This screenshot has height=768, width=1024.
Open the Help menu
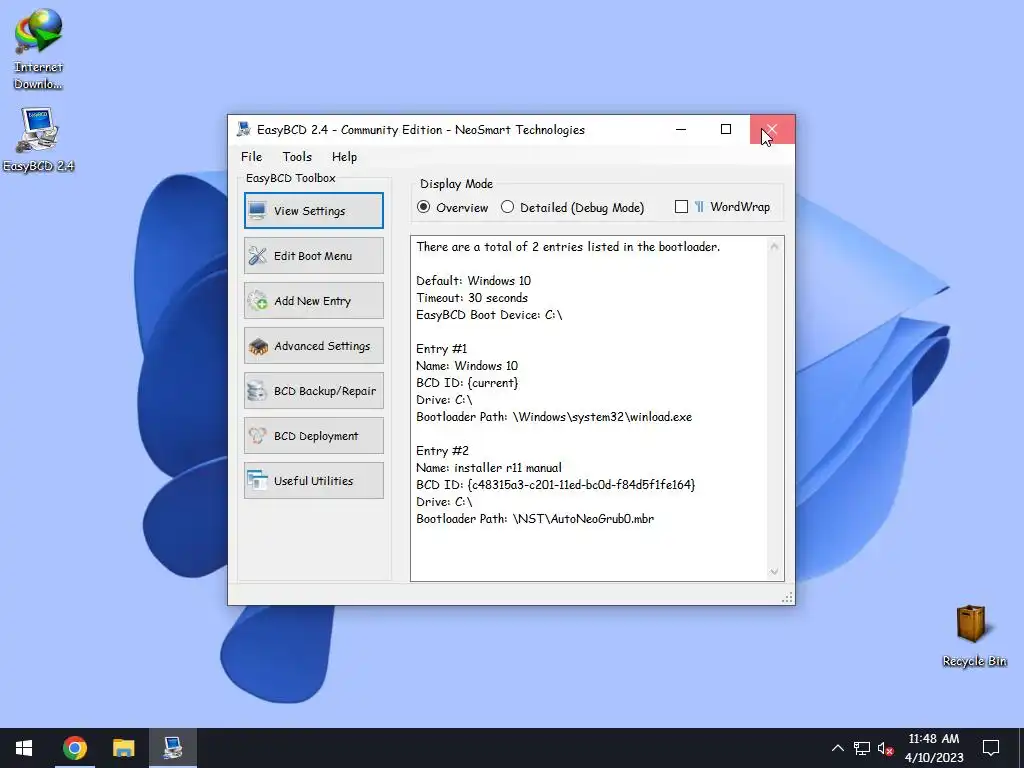pos(344,156)
